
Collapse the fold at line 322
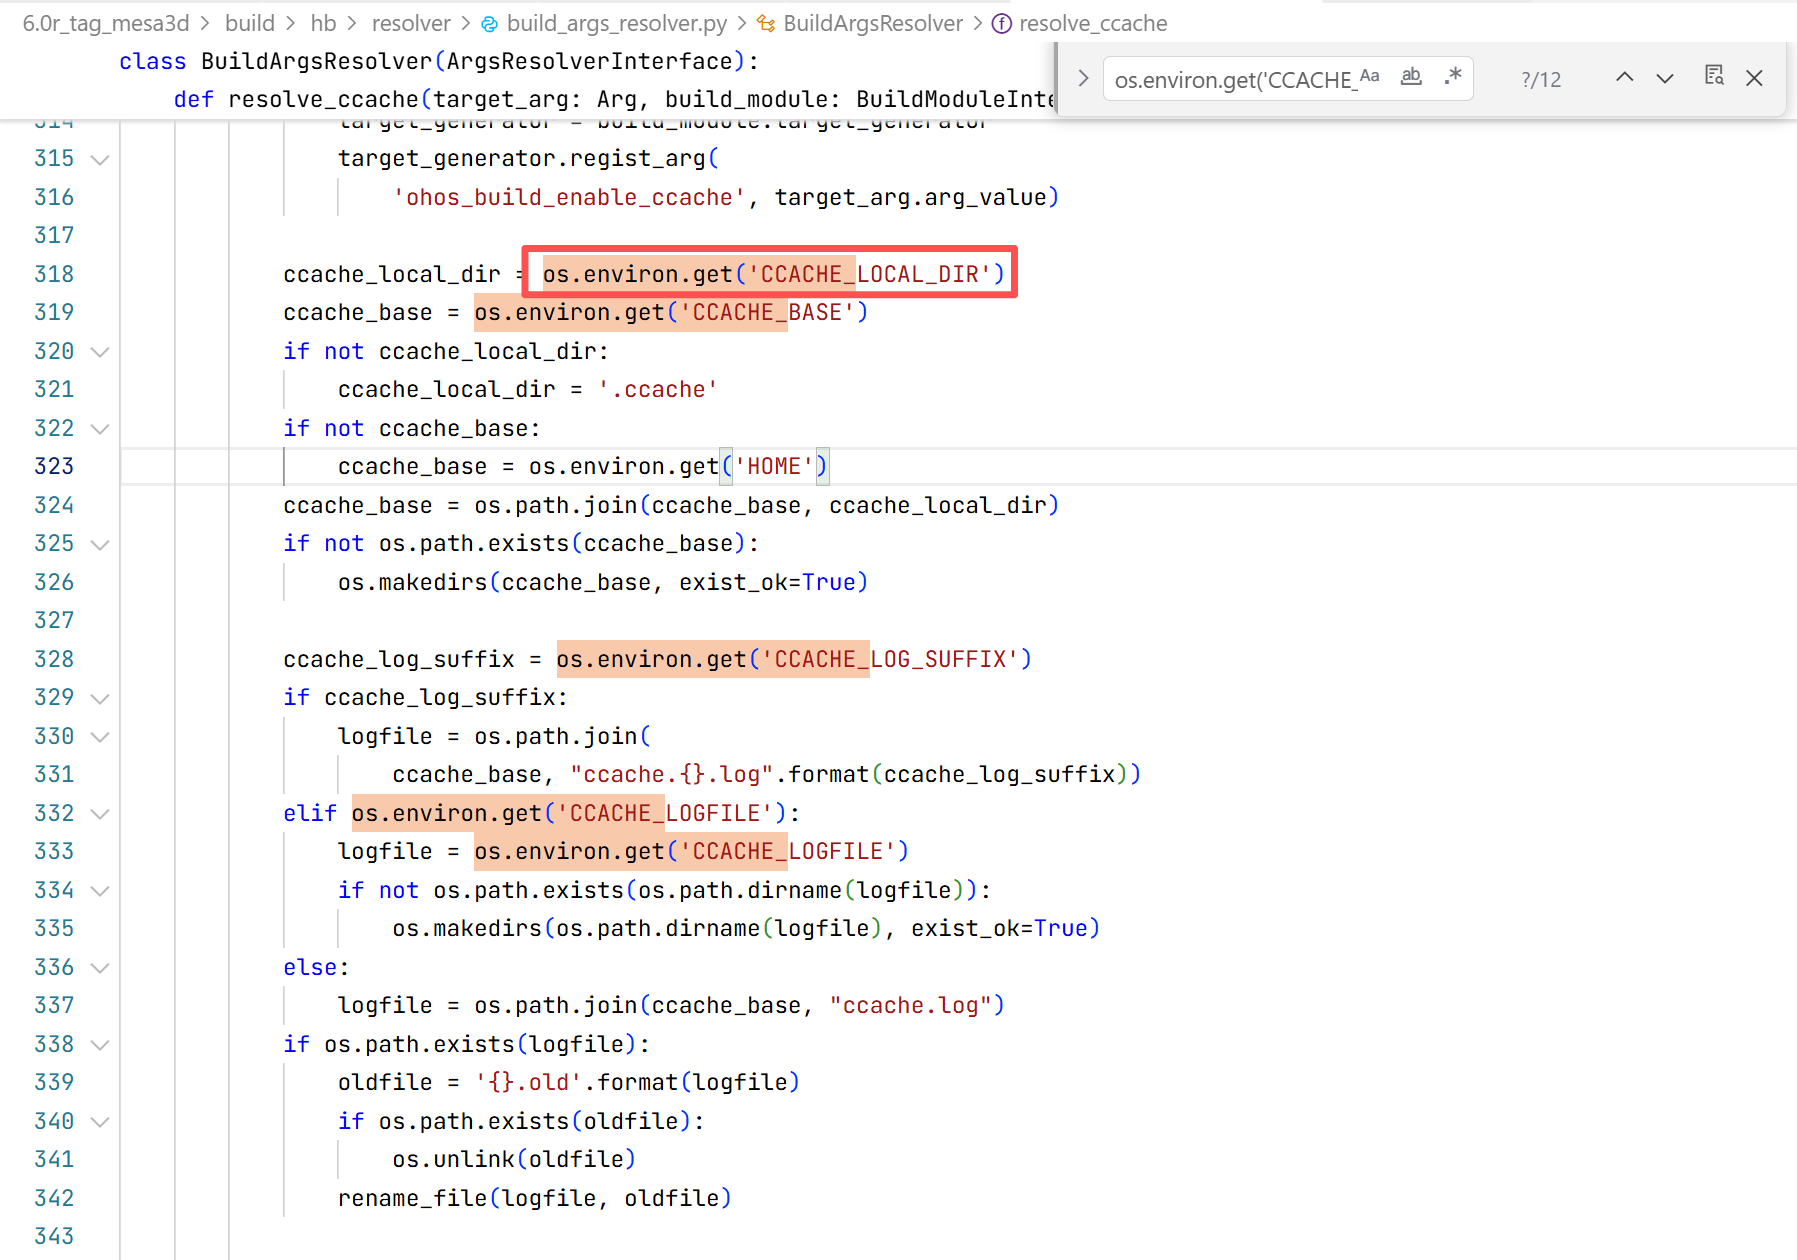[100, 429]
